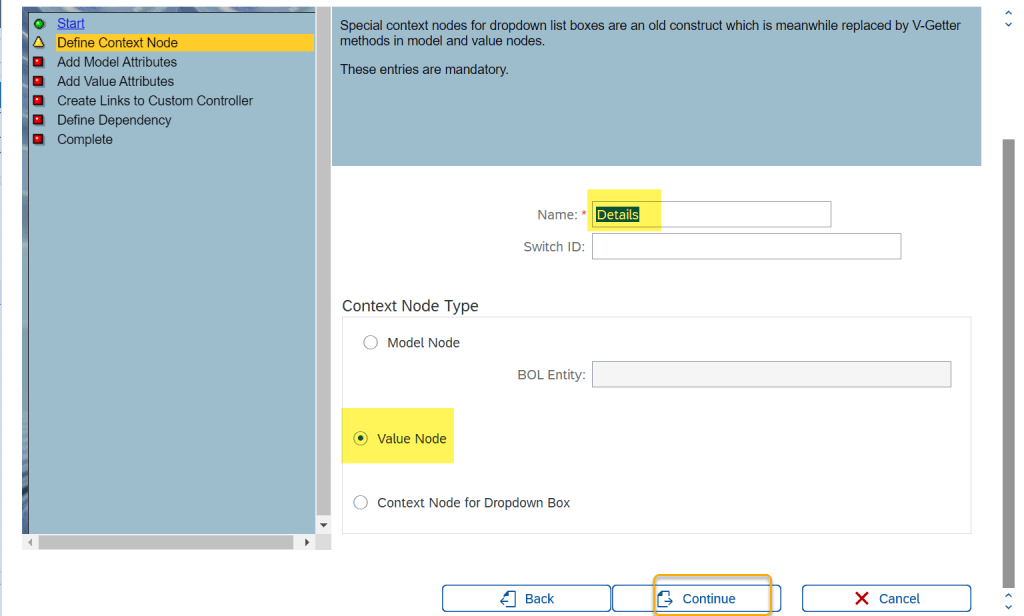The height and width of the screenshot is (616, 1024).
Task: Click red status icon beside Add Model Attributes
Action: click(x=39, y=62)
